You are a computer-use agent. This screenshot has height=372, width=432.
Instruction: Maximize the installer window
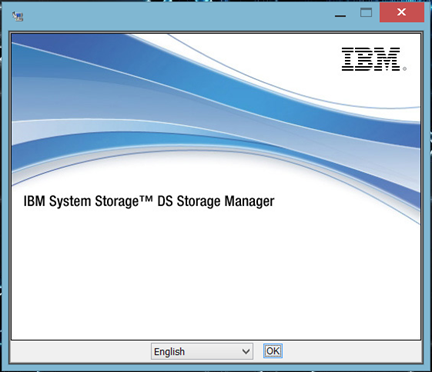366,13
